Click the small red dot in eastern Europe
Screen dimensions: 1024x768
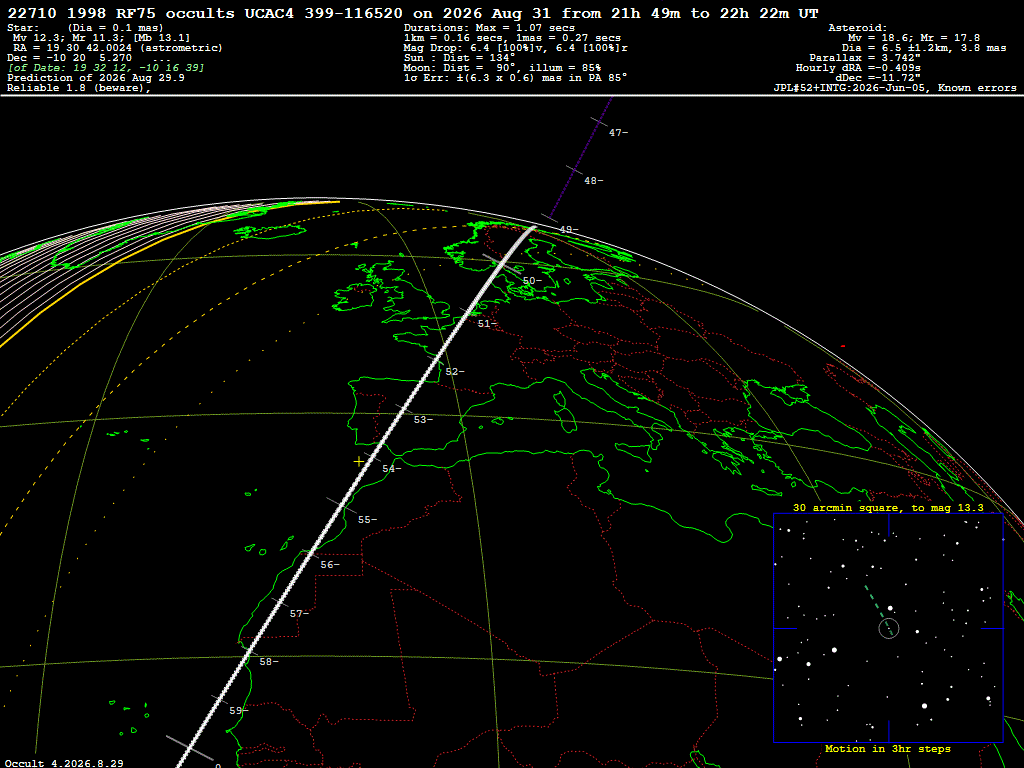[843, 346]
